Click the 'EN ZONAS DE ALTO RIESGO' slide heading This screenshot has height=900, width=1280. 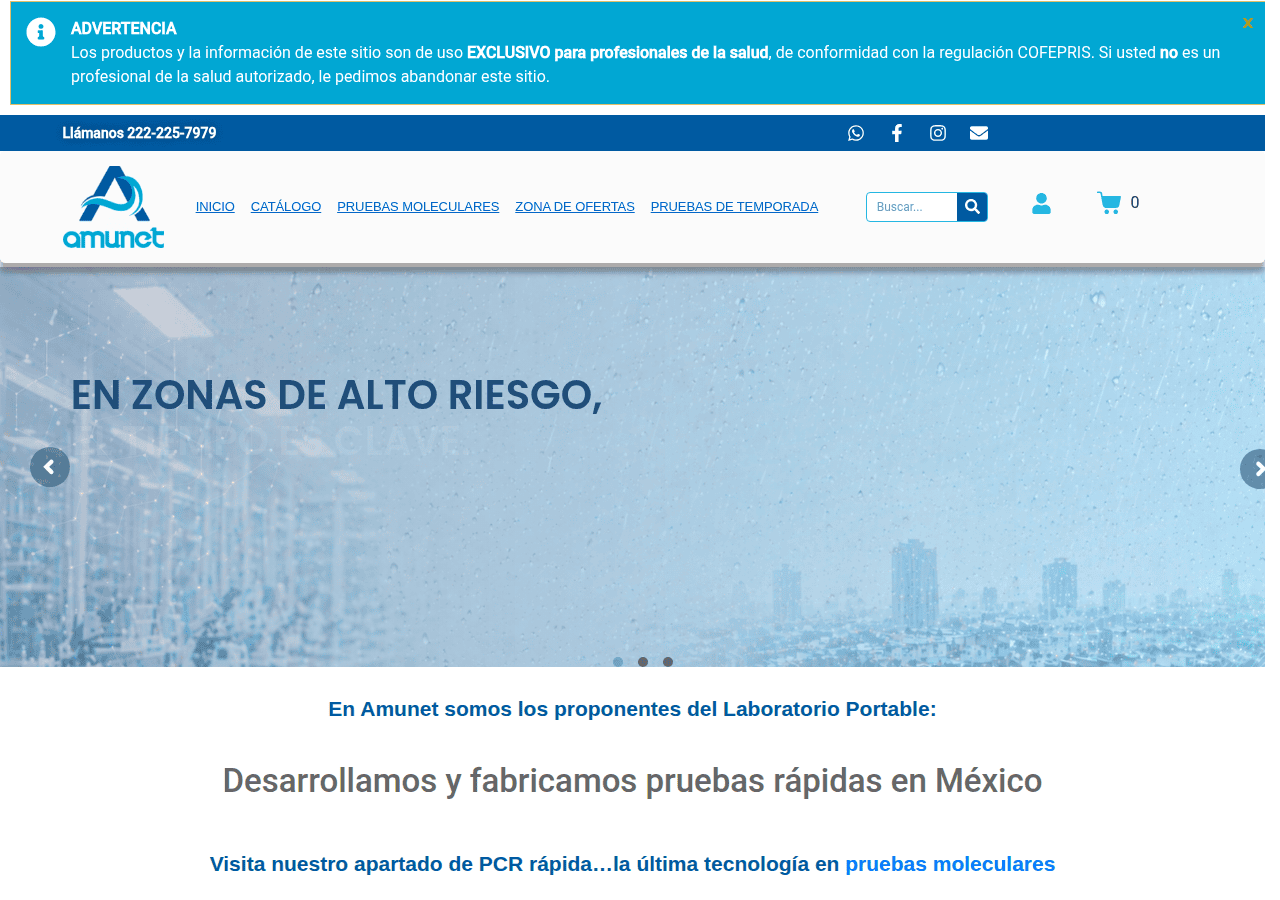coord(336,396)
